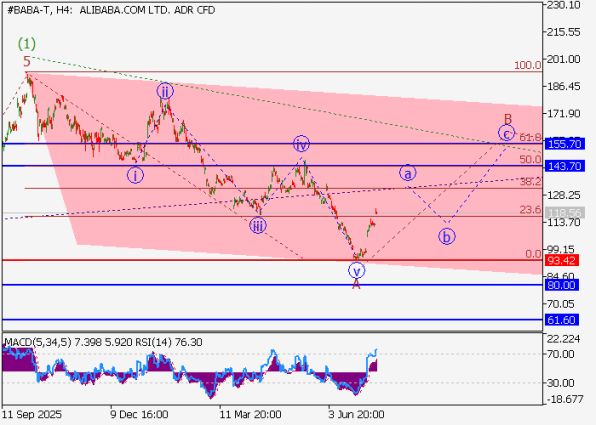Click the 61.8 Fibonacci level label
Screen dimensions: 596x425
[x=530, y=138]
